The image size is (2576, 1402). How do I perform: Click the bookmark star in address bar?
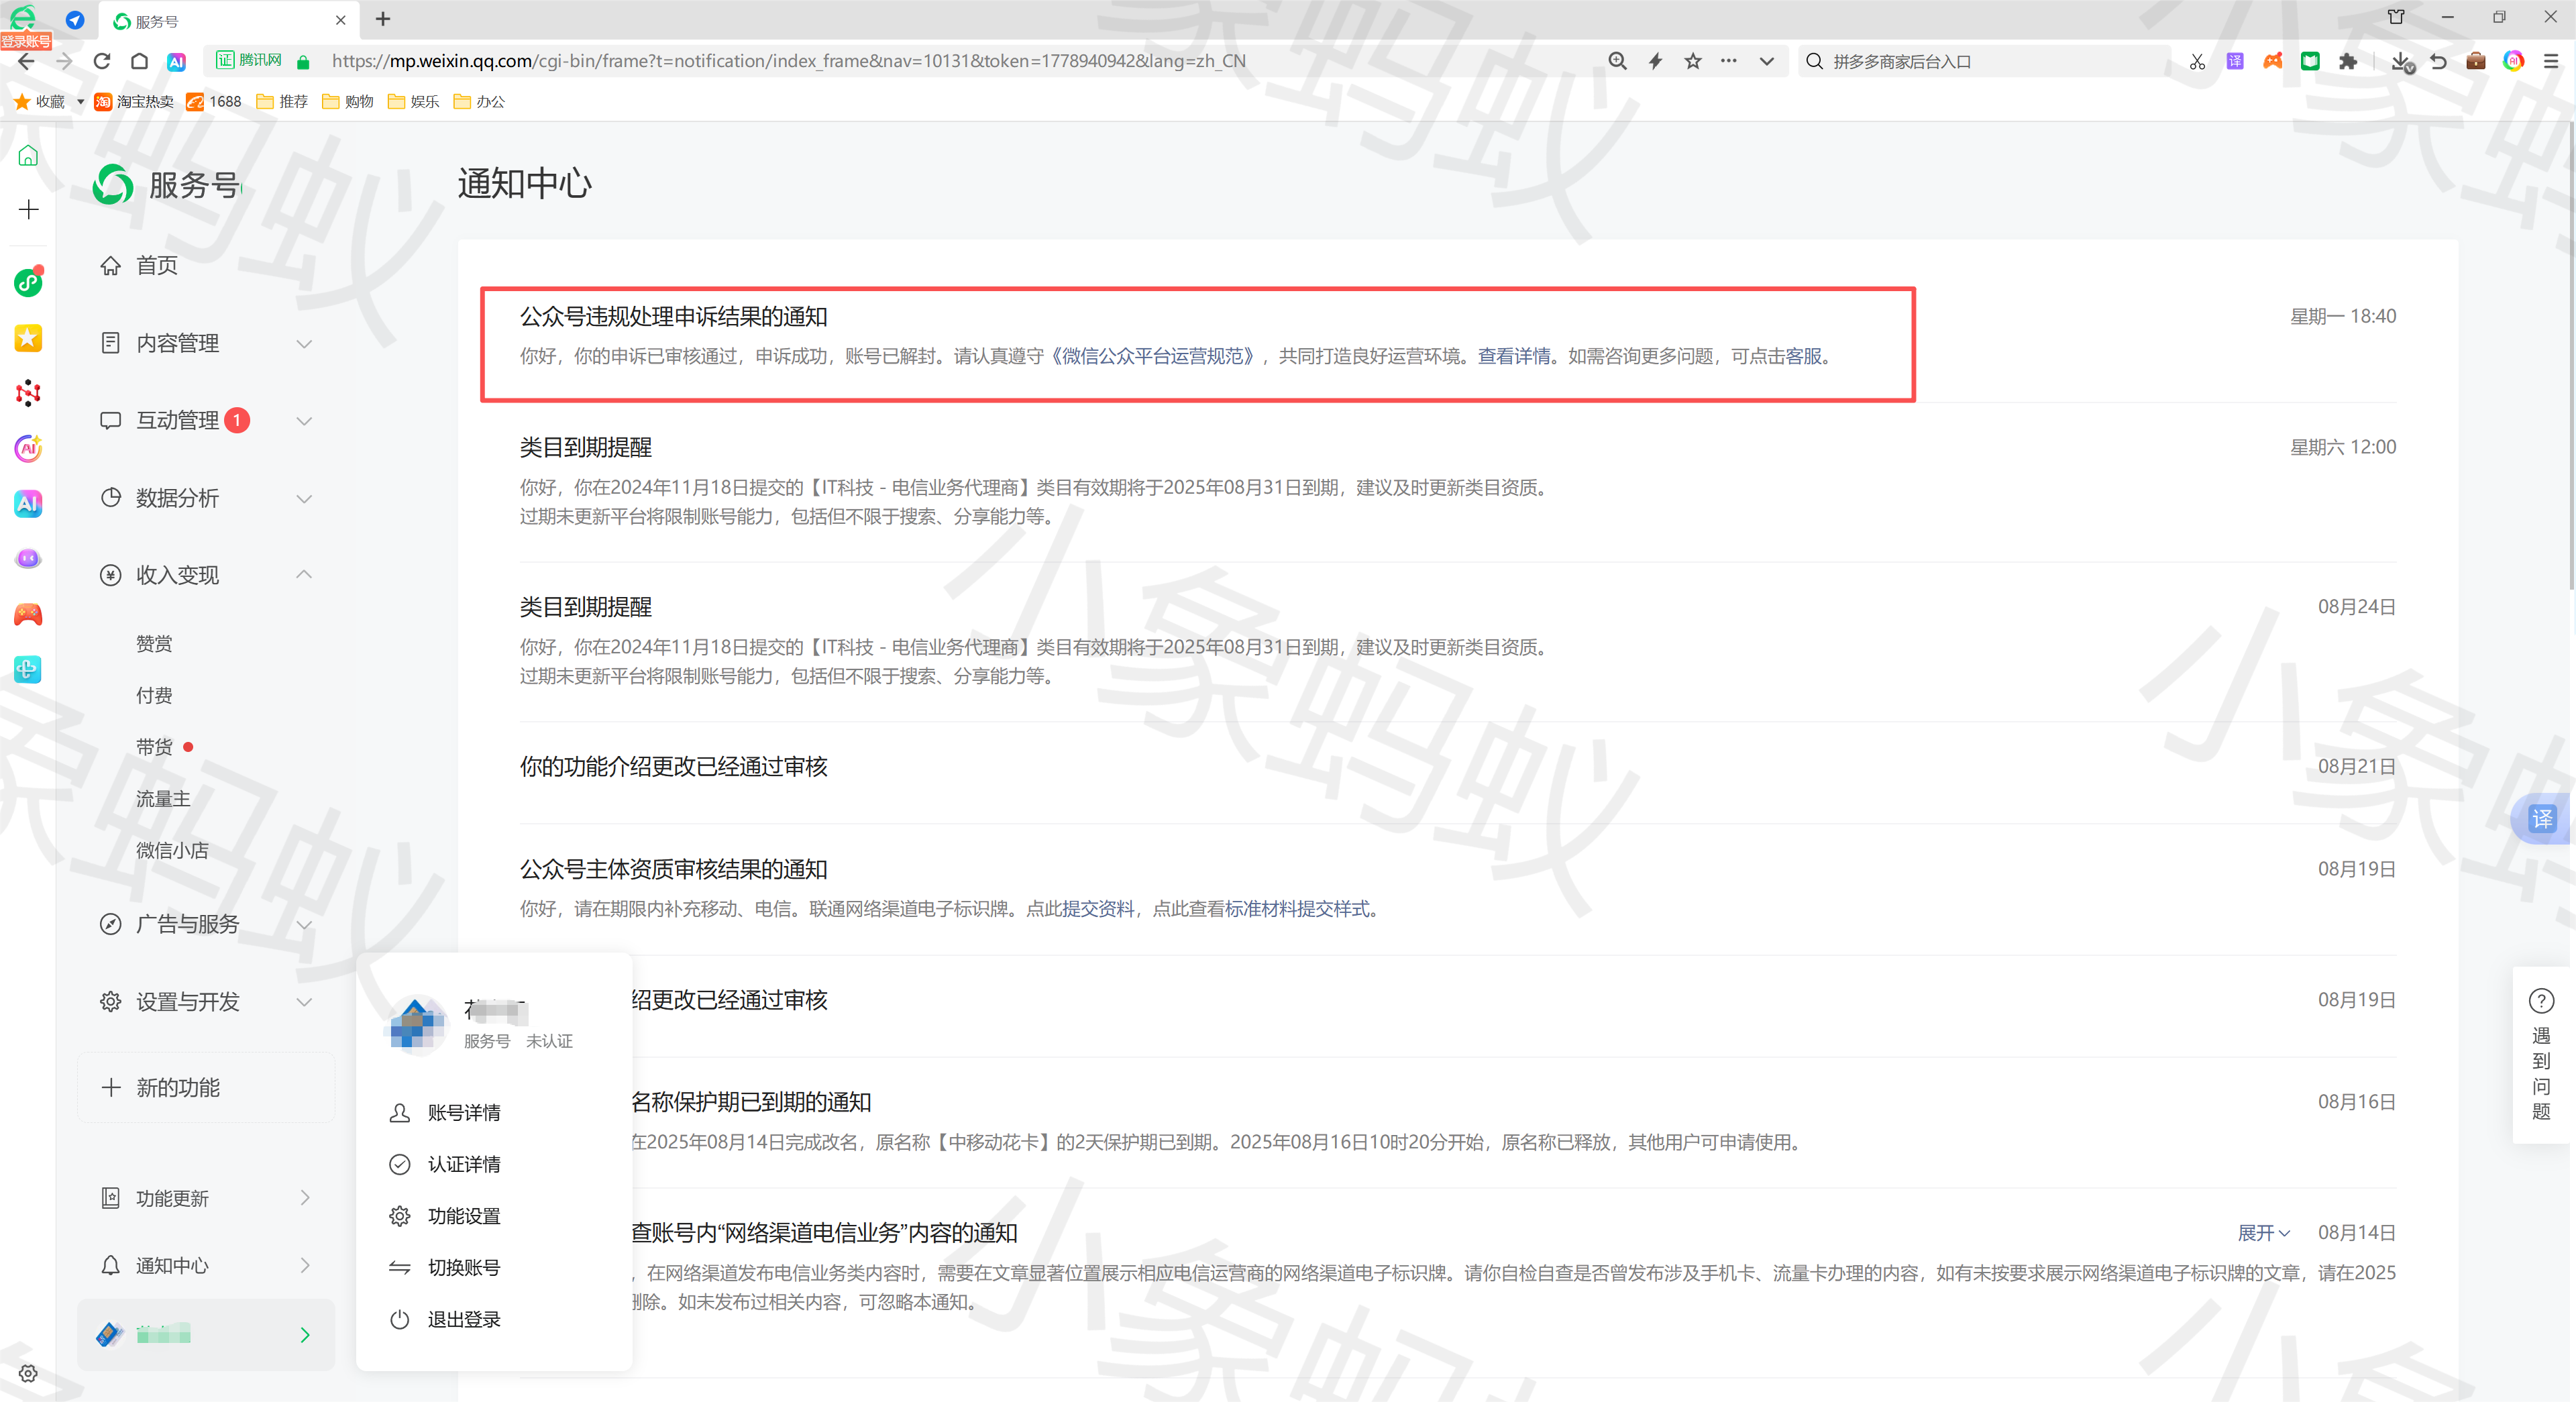[x=1692, y=61]
